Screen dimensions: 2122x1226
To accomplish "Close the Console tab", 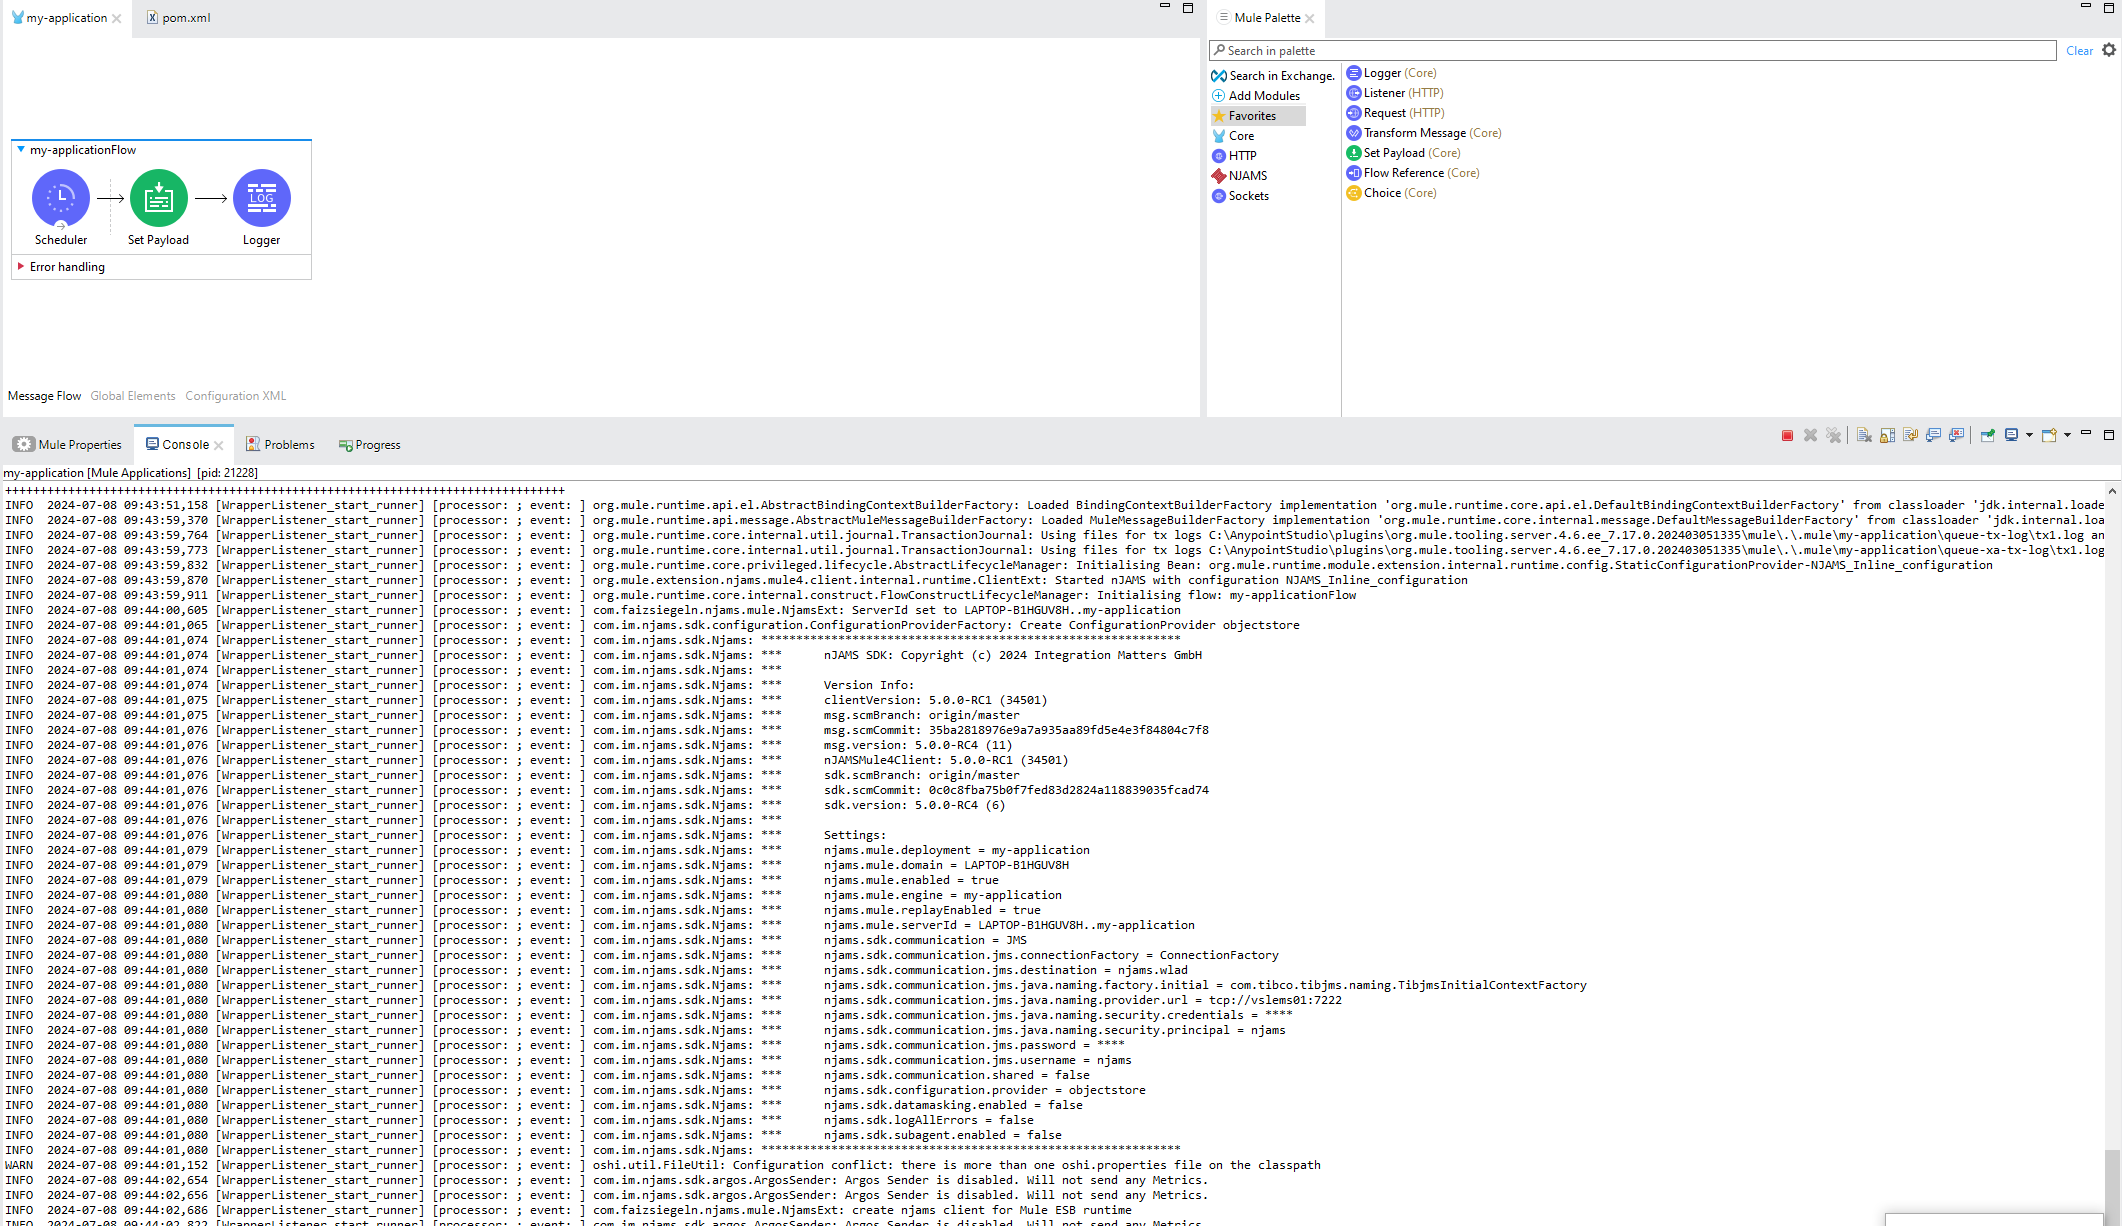I will pyautogui.click(x=219, y=445).
